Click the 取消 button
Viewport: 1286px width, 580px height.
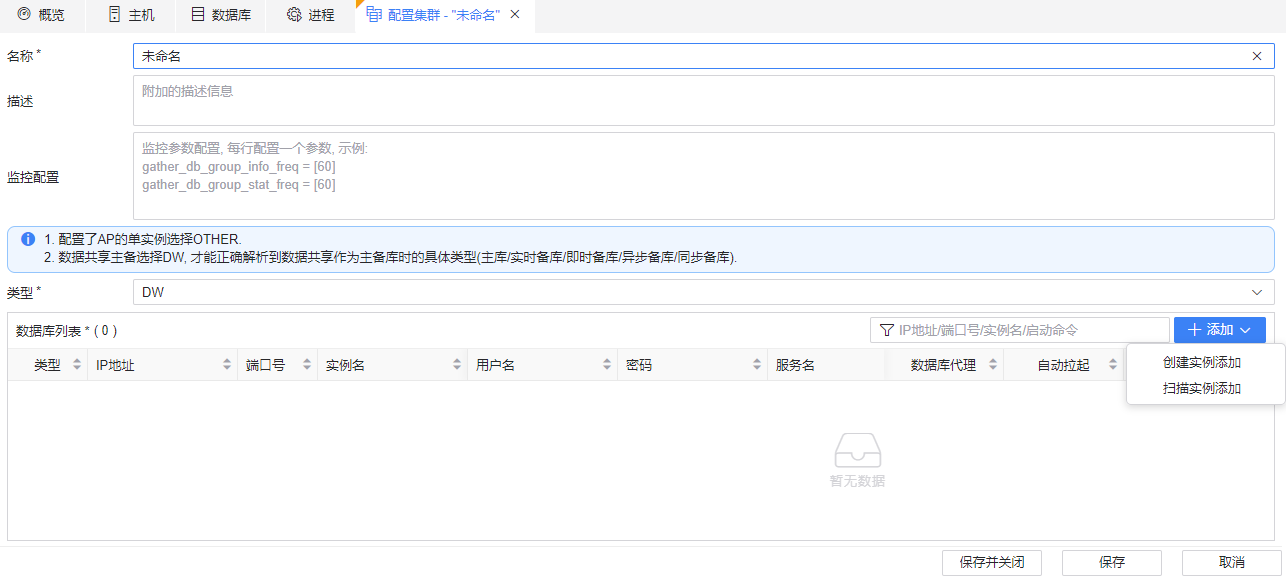point(1232,562)
